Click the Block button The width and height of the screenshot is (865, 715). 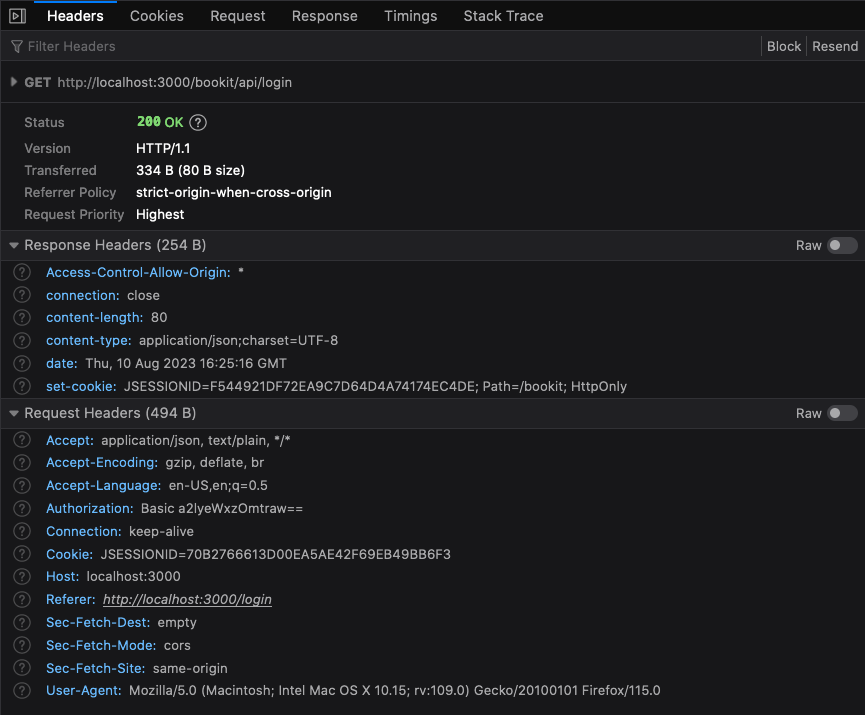[784, 46]
